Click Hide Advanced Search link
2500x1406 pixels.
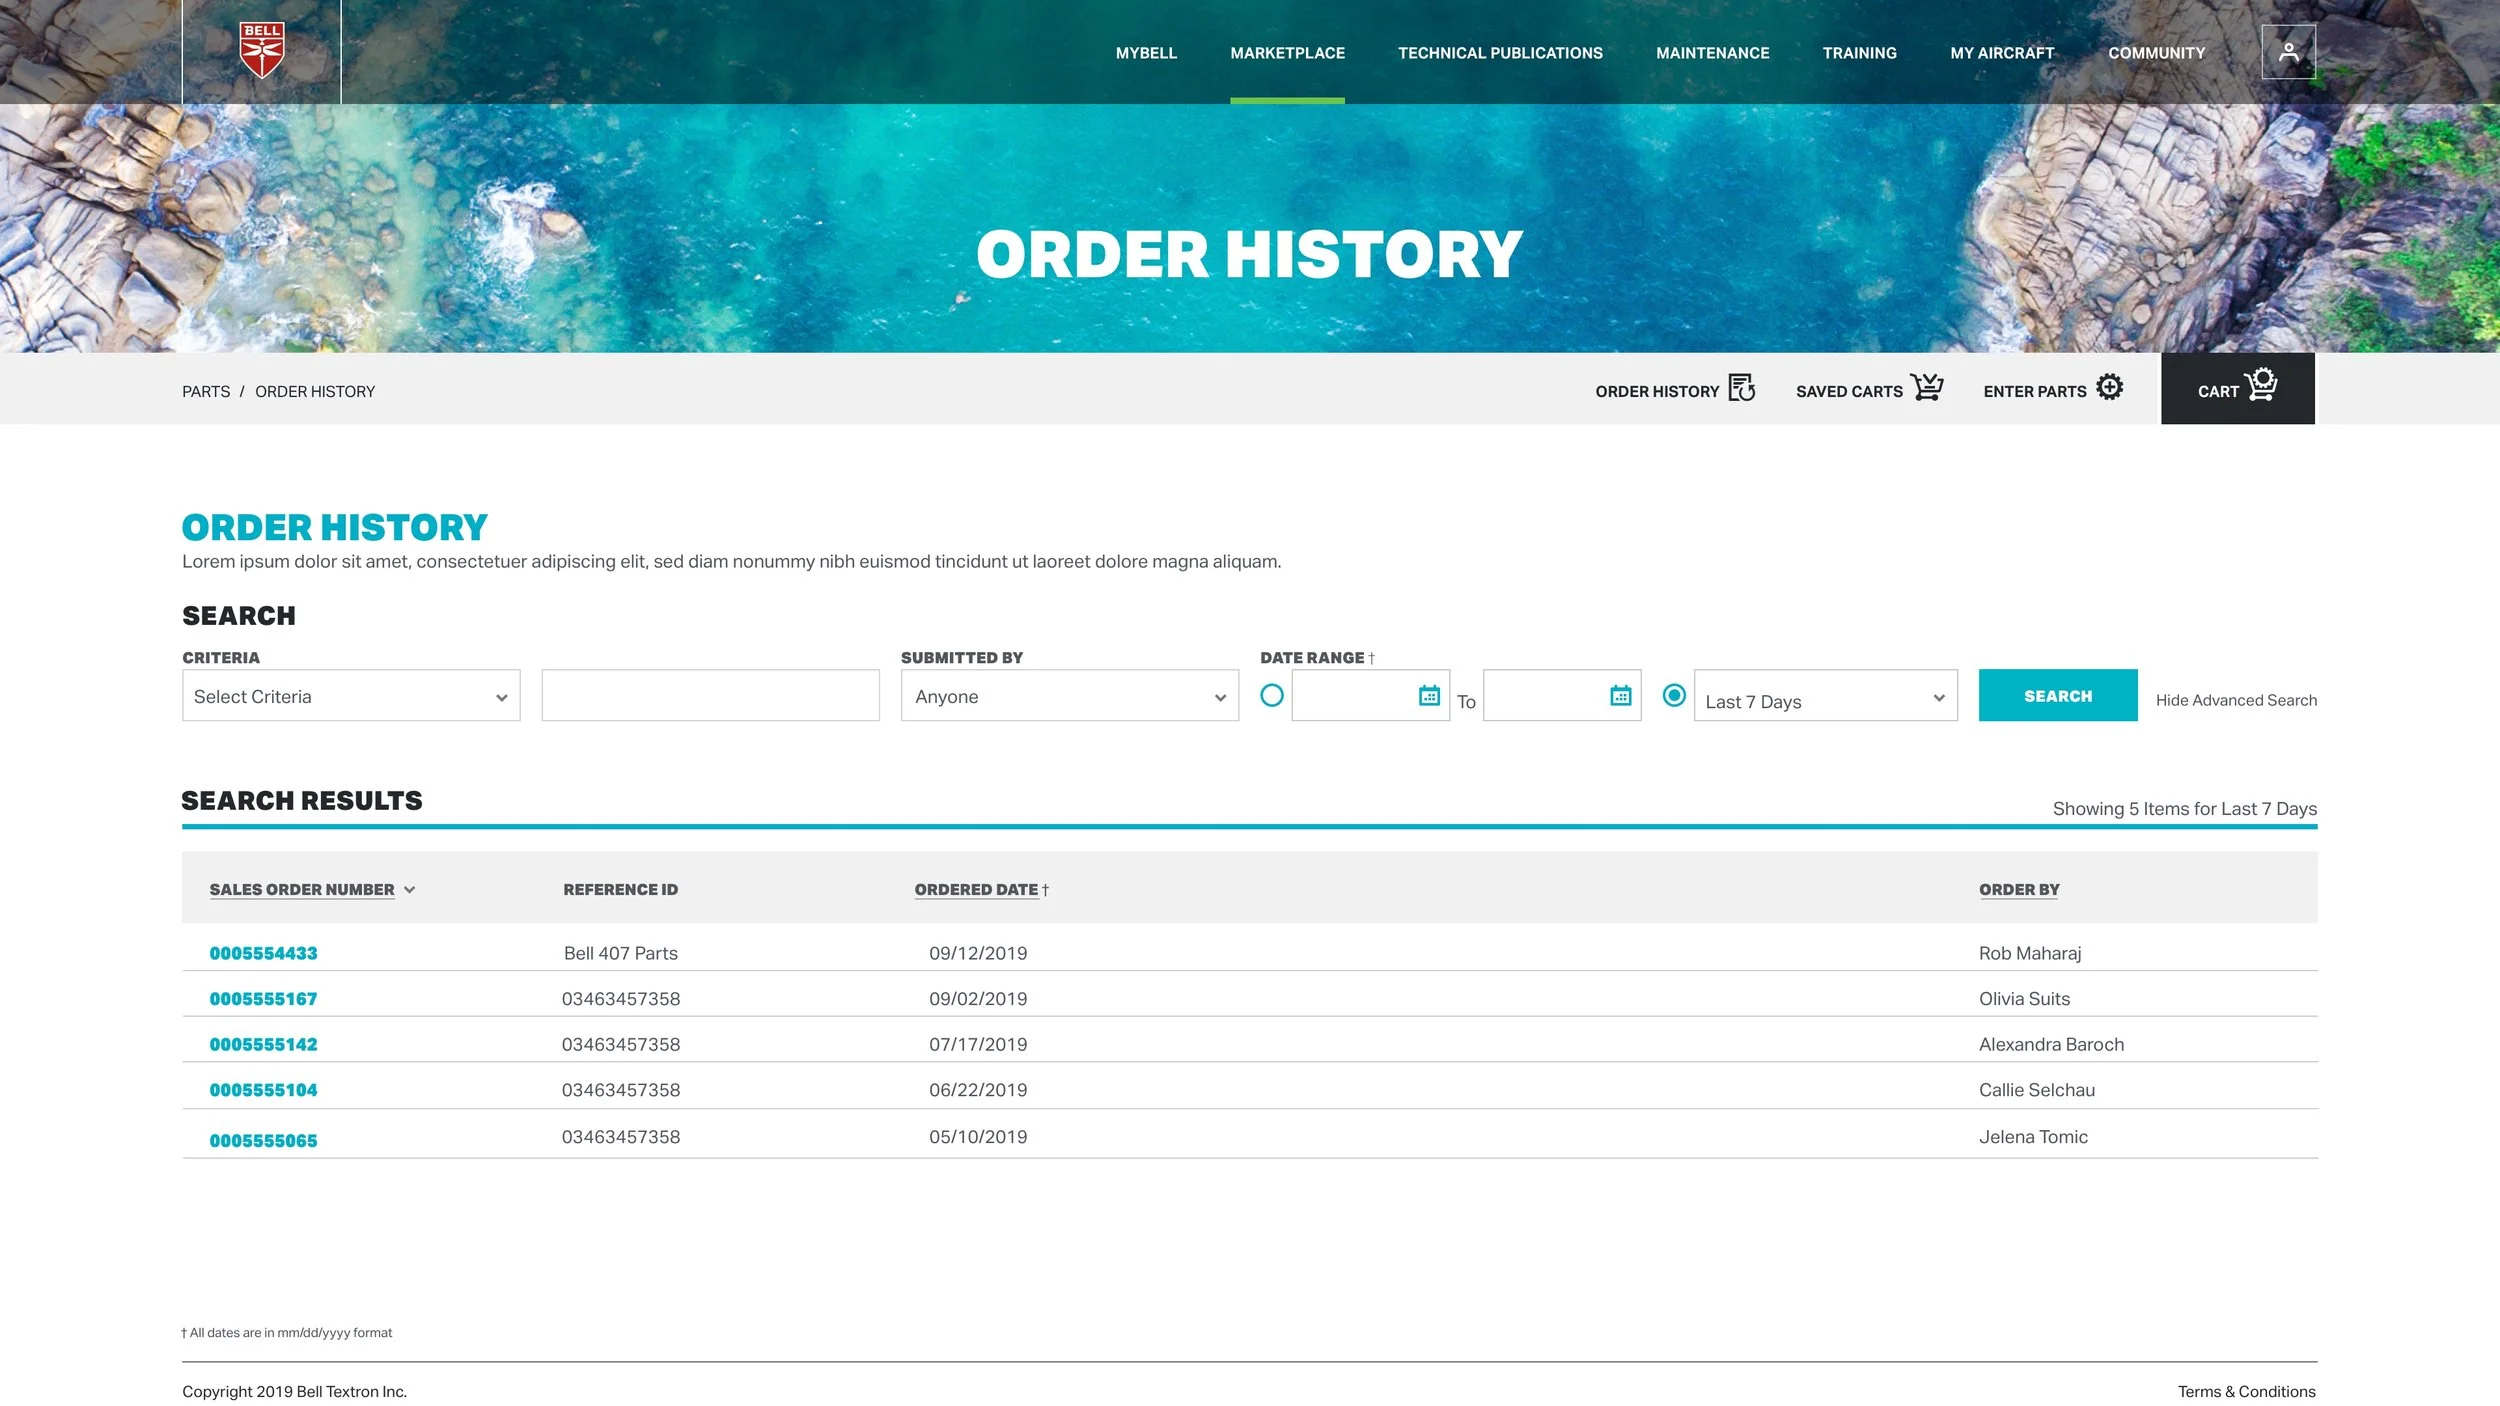(x=2235, y=700)
